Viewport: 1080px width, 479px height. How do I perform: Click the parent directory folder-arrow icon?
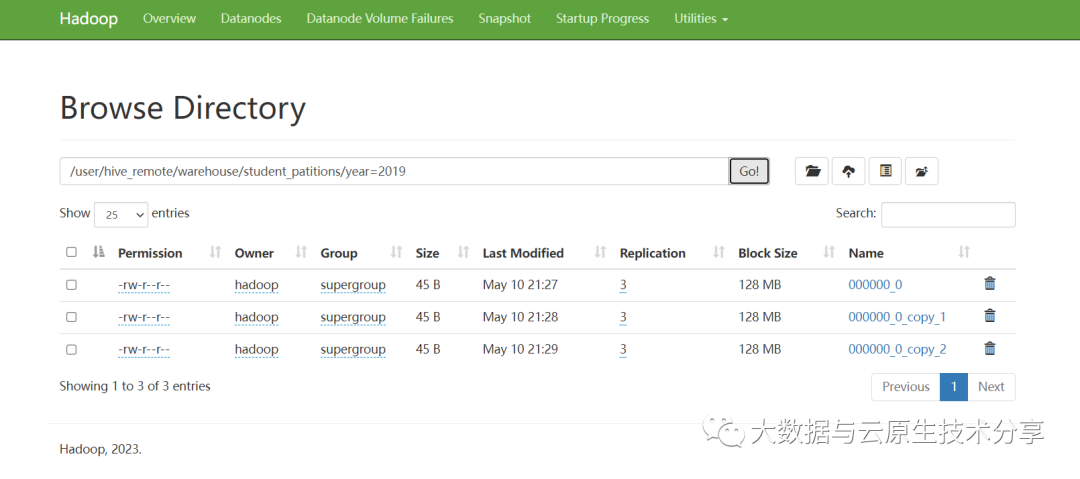921,171
